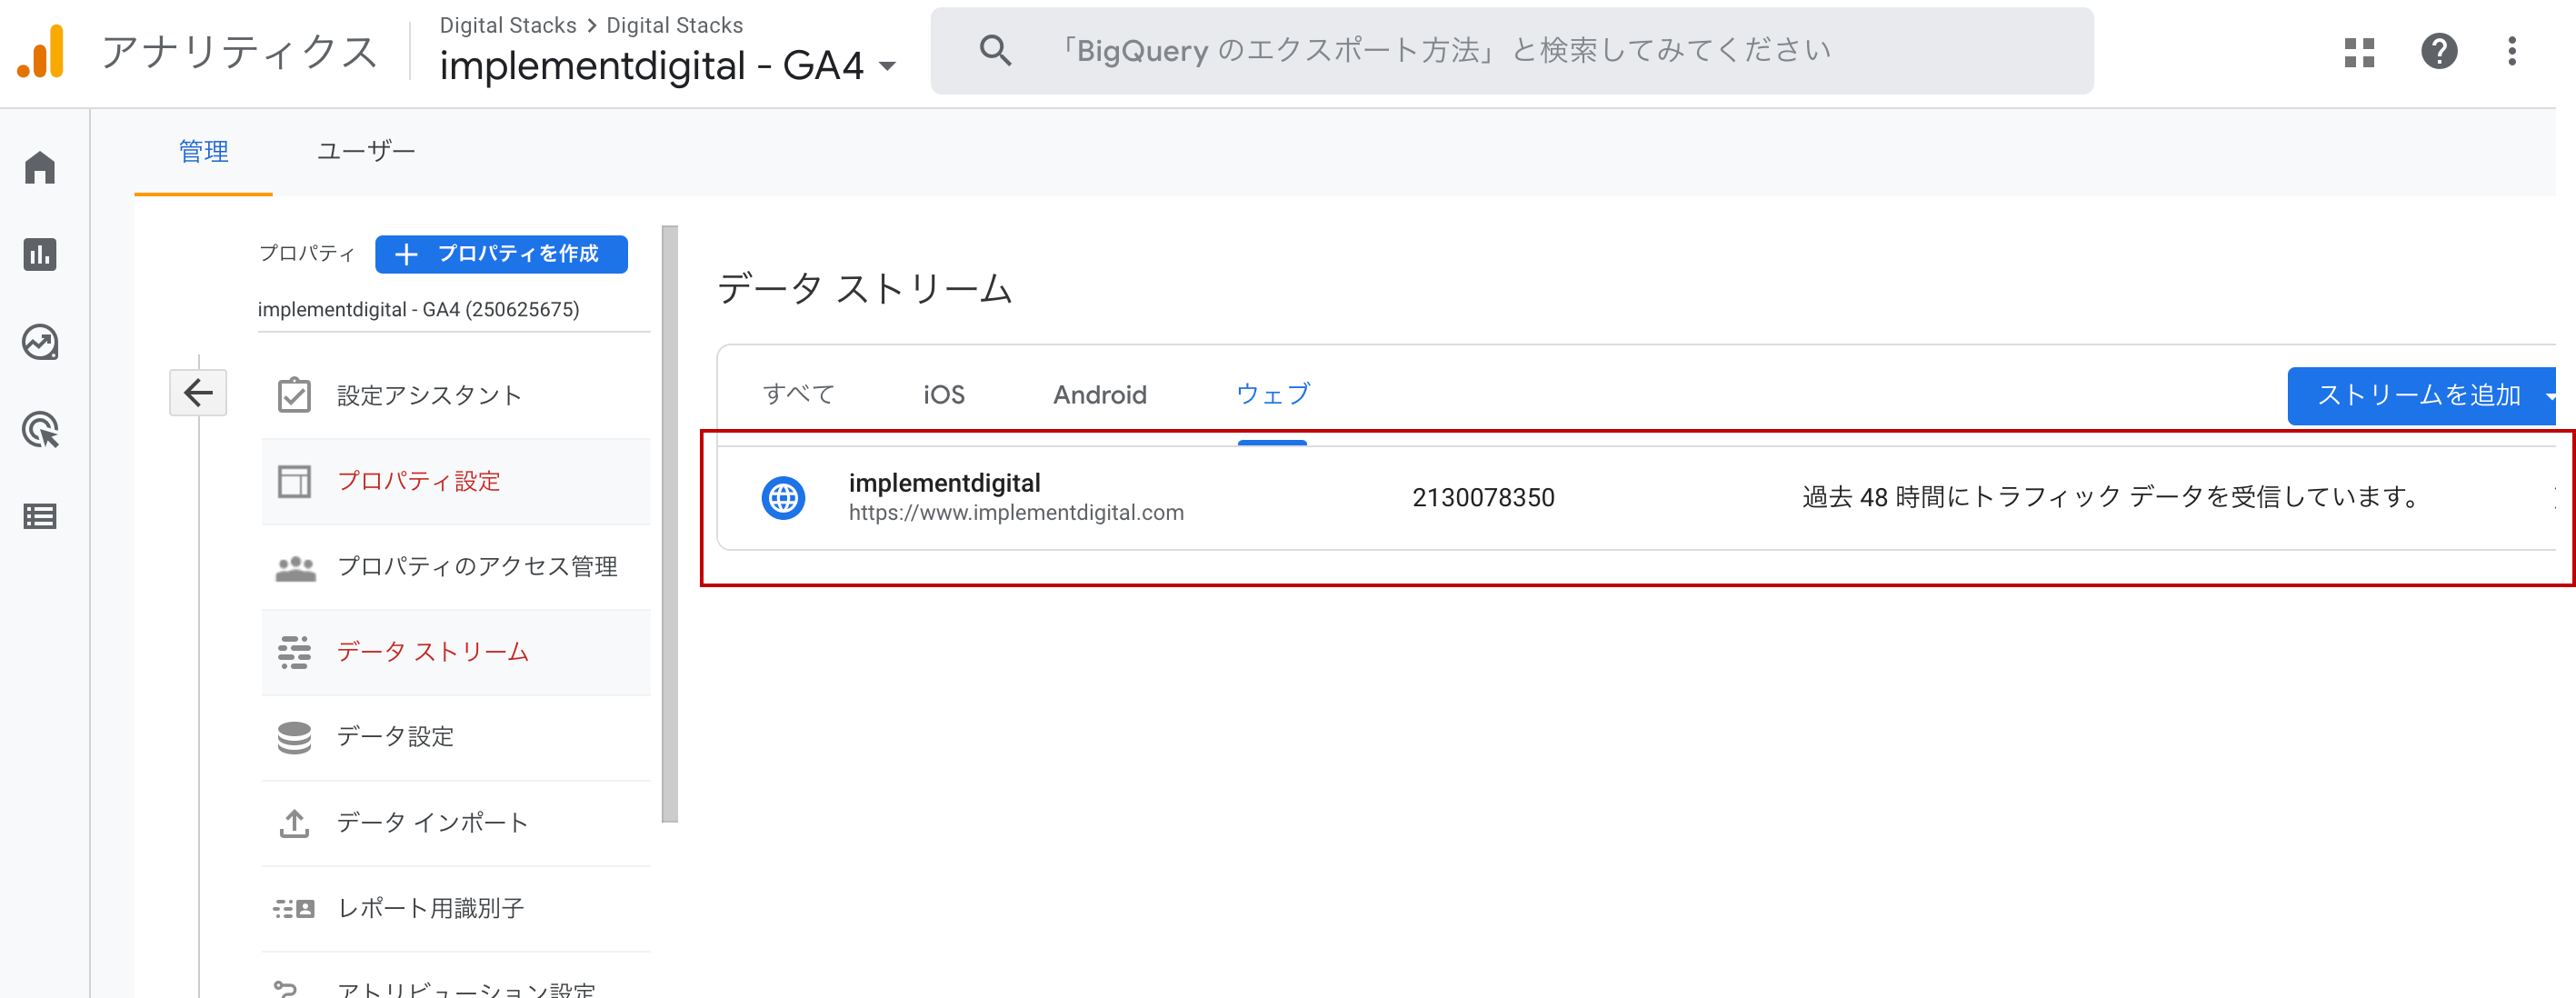
Task: Select the ウェブ stream filter tab
Action: [1272, 395]
